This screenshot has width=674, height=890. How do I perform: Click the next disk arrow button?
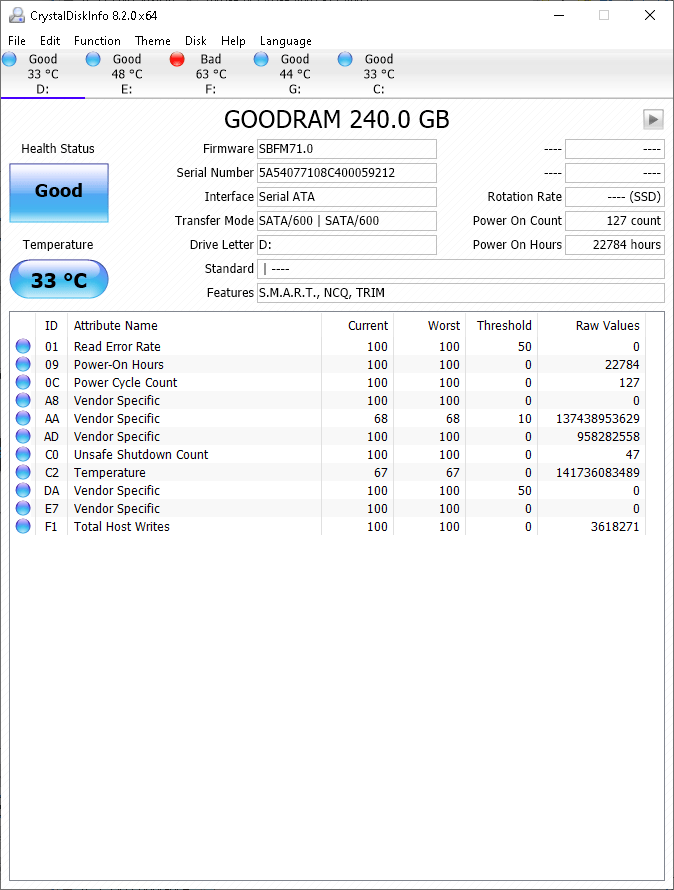653,120
